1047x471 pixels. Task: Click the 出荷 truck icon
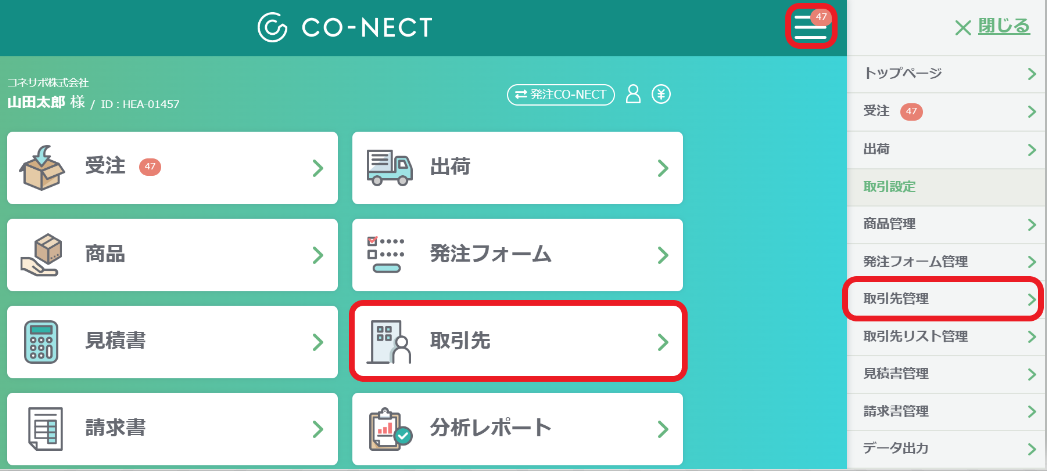point(390,167)
